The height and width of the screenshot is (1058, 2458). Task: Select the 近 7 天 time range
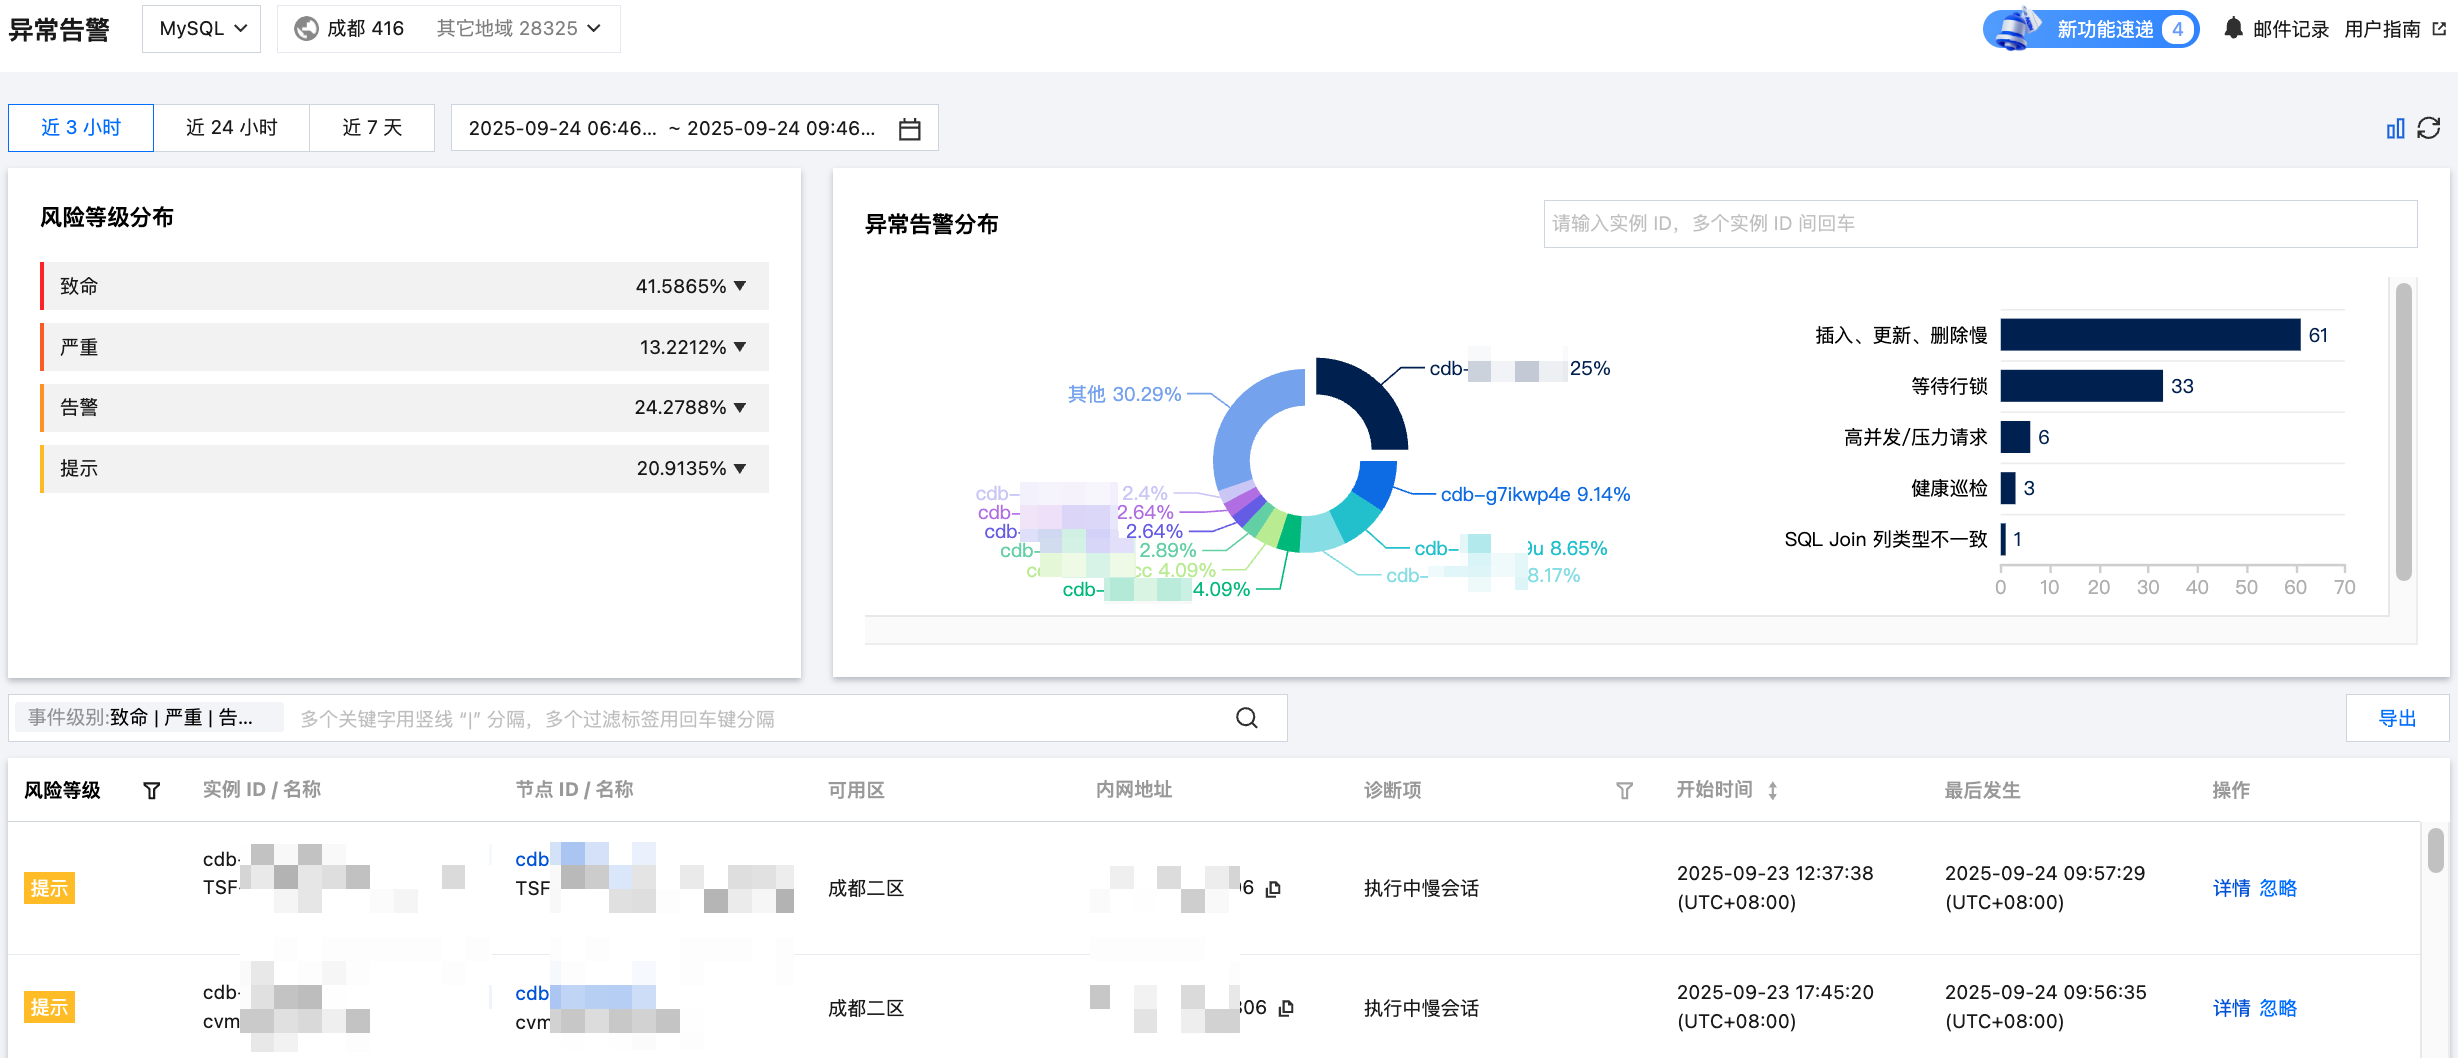coord(372,128)
